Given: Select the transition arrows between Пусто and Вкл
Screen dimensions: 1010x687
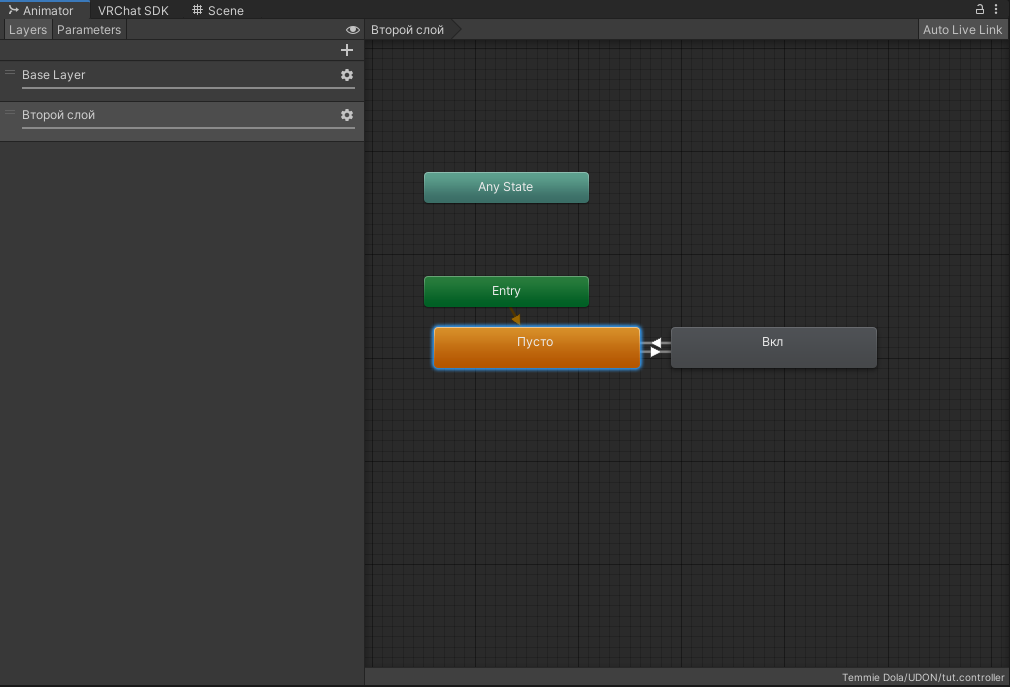Looking at the screenshot, I should (655, 347).
